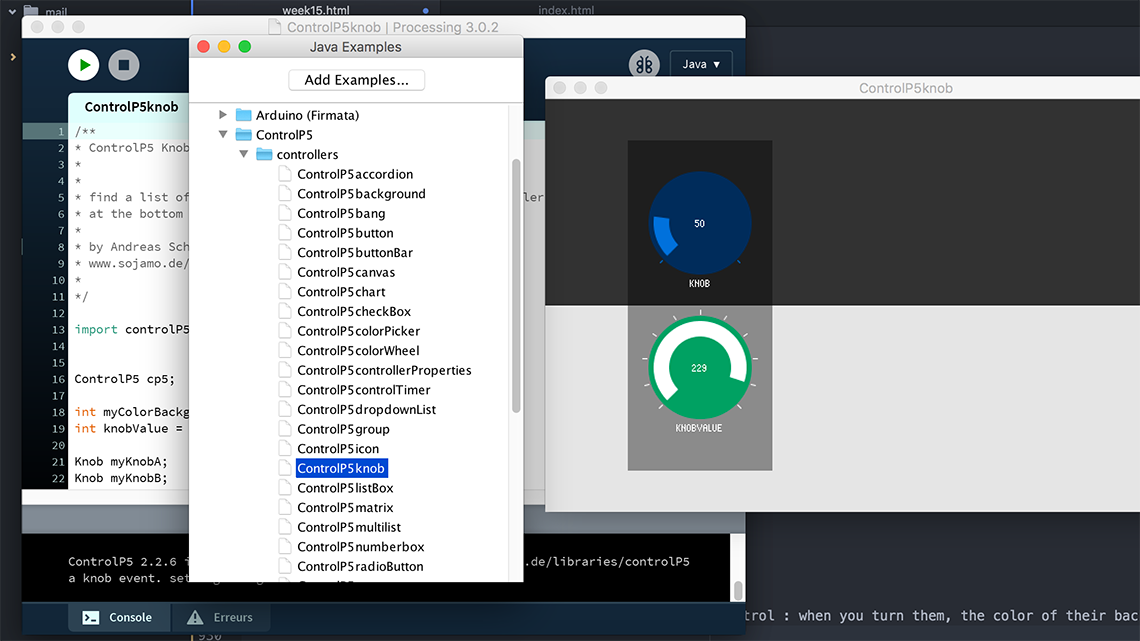Open the debugger butterfly icon
This screenshot has height=641, width=1140.
tap(644, 65)
